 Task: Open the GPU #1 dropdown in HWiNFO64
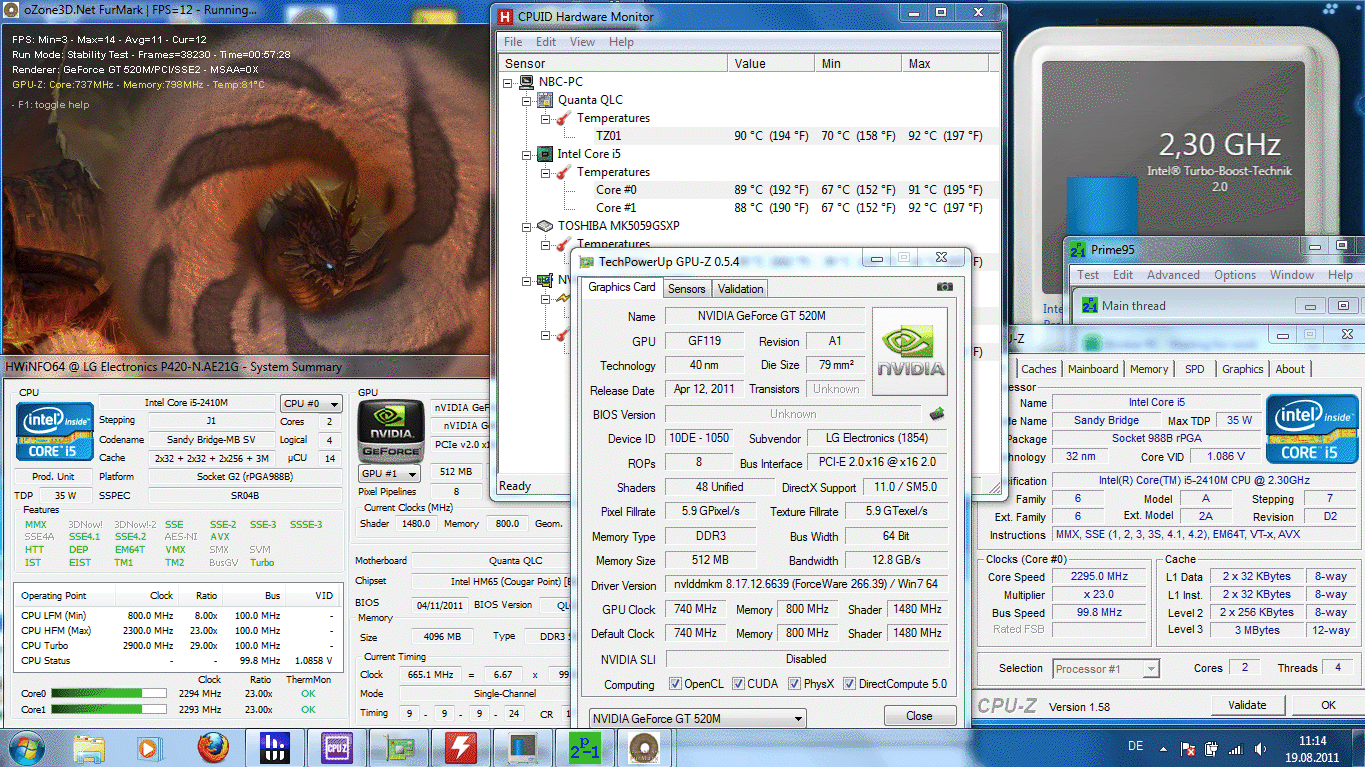(x=389, y=473)
